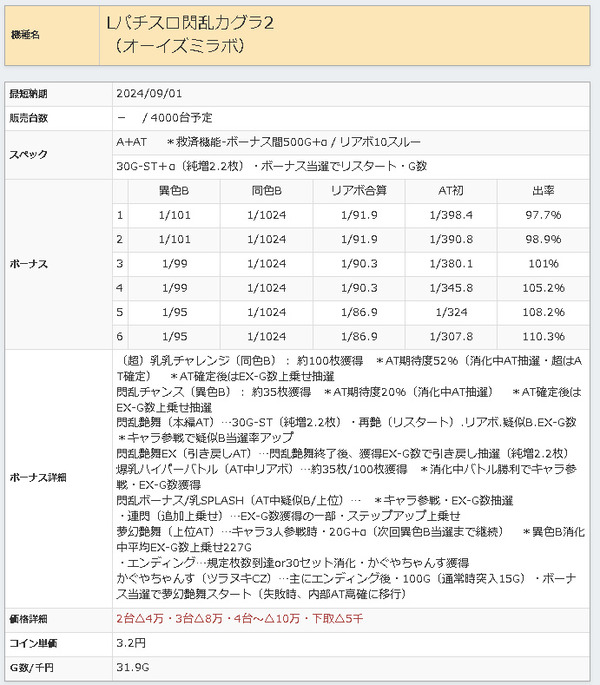Select the 爆乳ハイパーバトル detail line
The width and height of the screenshot is (600, 685).
[x=347, y=477]
